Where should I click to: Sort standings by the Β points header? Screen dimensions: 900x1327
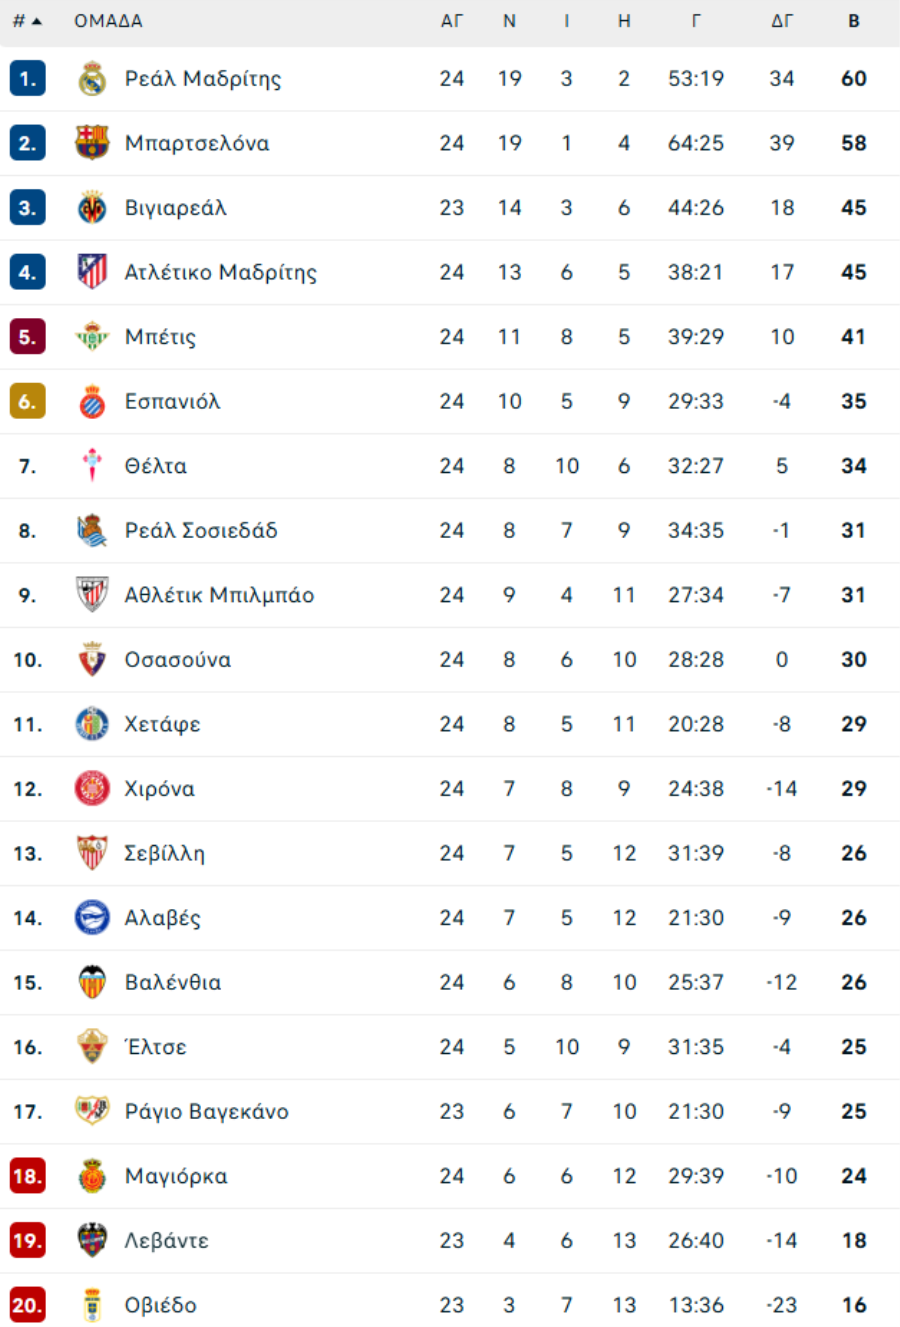[x=854, y=21]
